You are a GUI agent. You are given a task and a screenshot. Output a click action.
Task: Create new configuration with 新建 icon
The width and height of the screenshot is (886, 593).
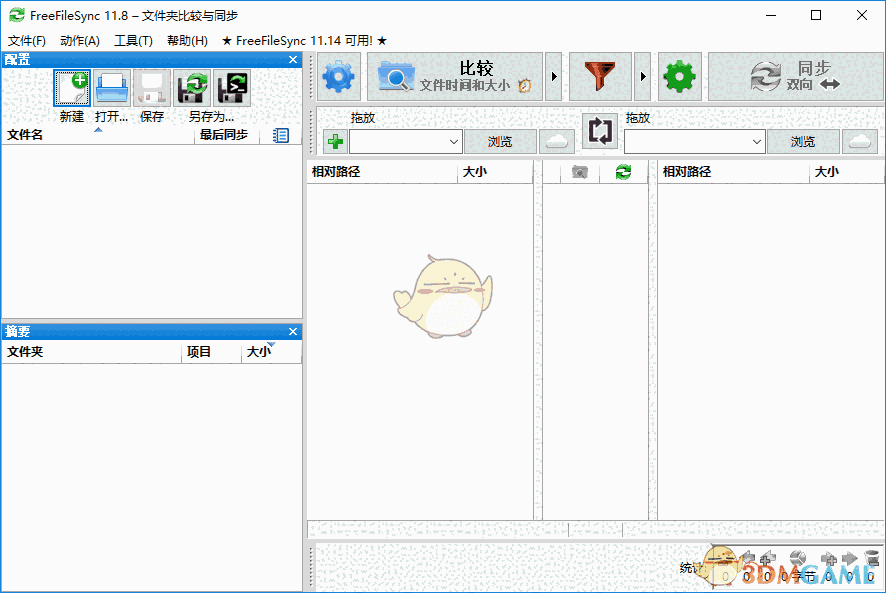(71, 88)
